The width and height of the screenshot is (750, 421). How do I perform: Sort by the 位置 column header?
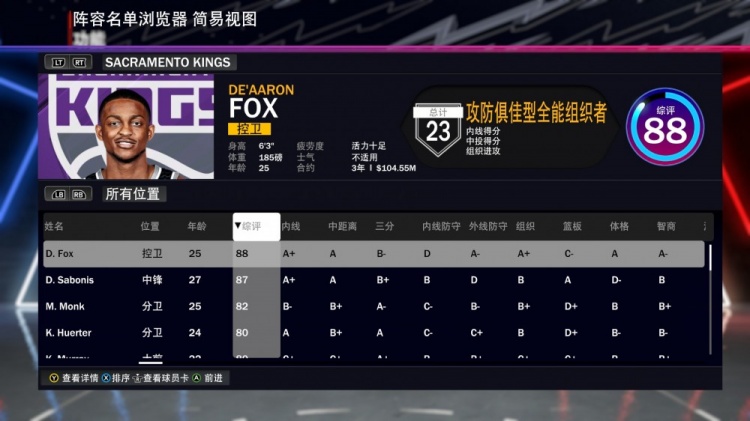point(150,226)
